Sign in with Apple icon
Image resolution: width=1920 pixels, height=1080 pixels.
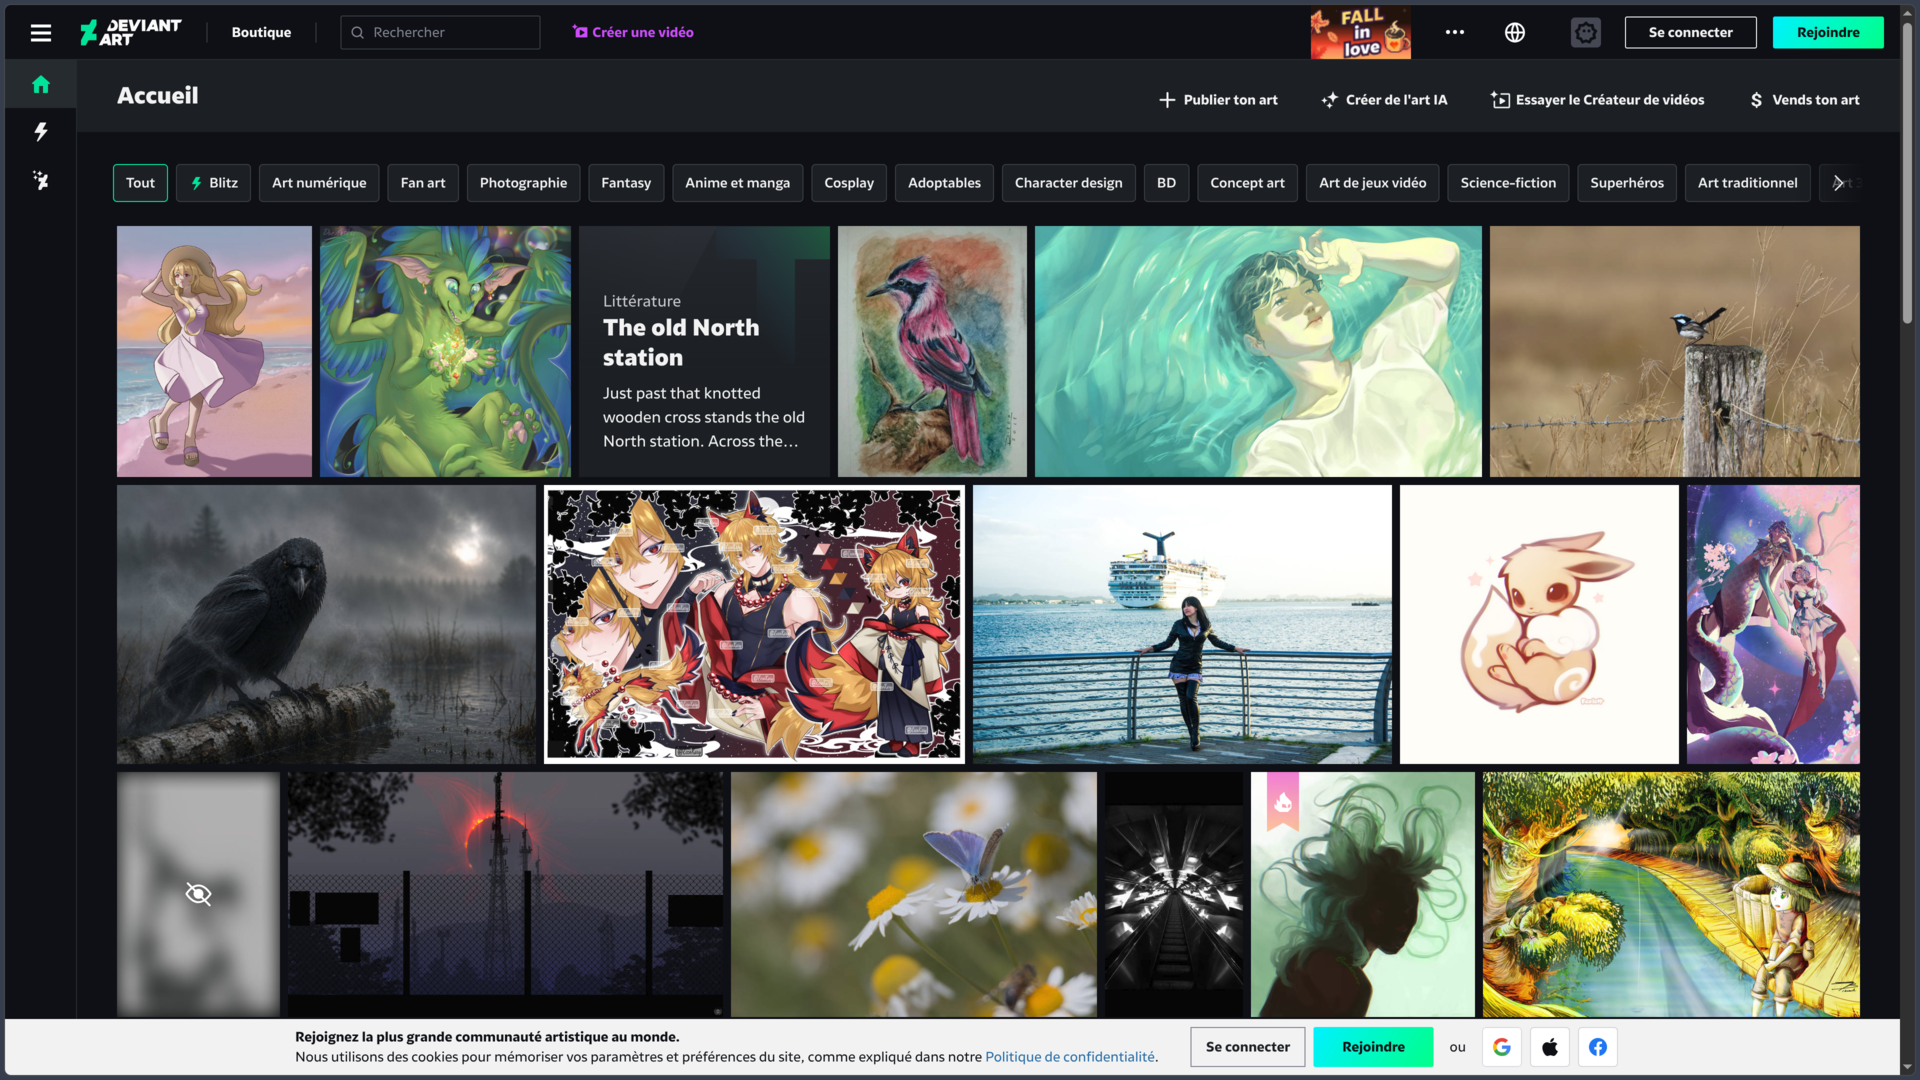click(1550, 1047)
